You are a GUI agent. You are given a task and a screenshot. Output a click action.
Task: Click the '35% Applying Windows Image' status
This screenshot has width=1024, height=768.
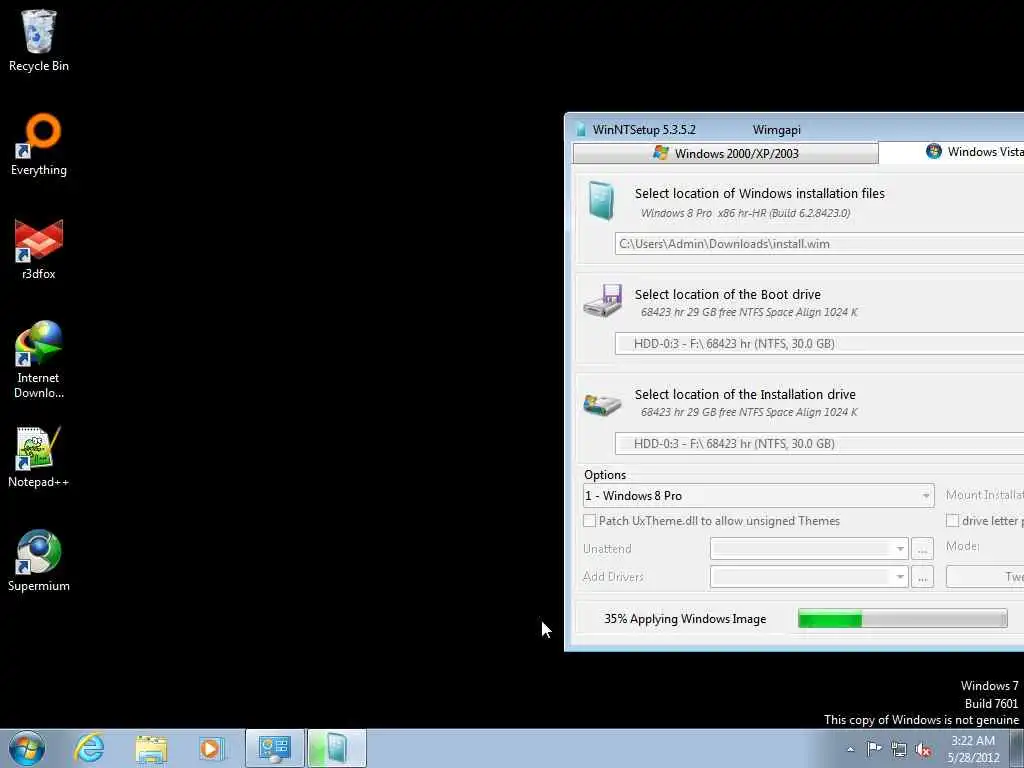coord(685,618)
